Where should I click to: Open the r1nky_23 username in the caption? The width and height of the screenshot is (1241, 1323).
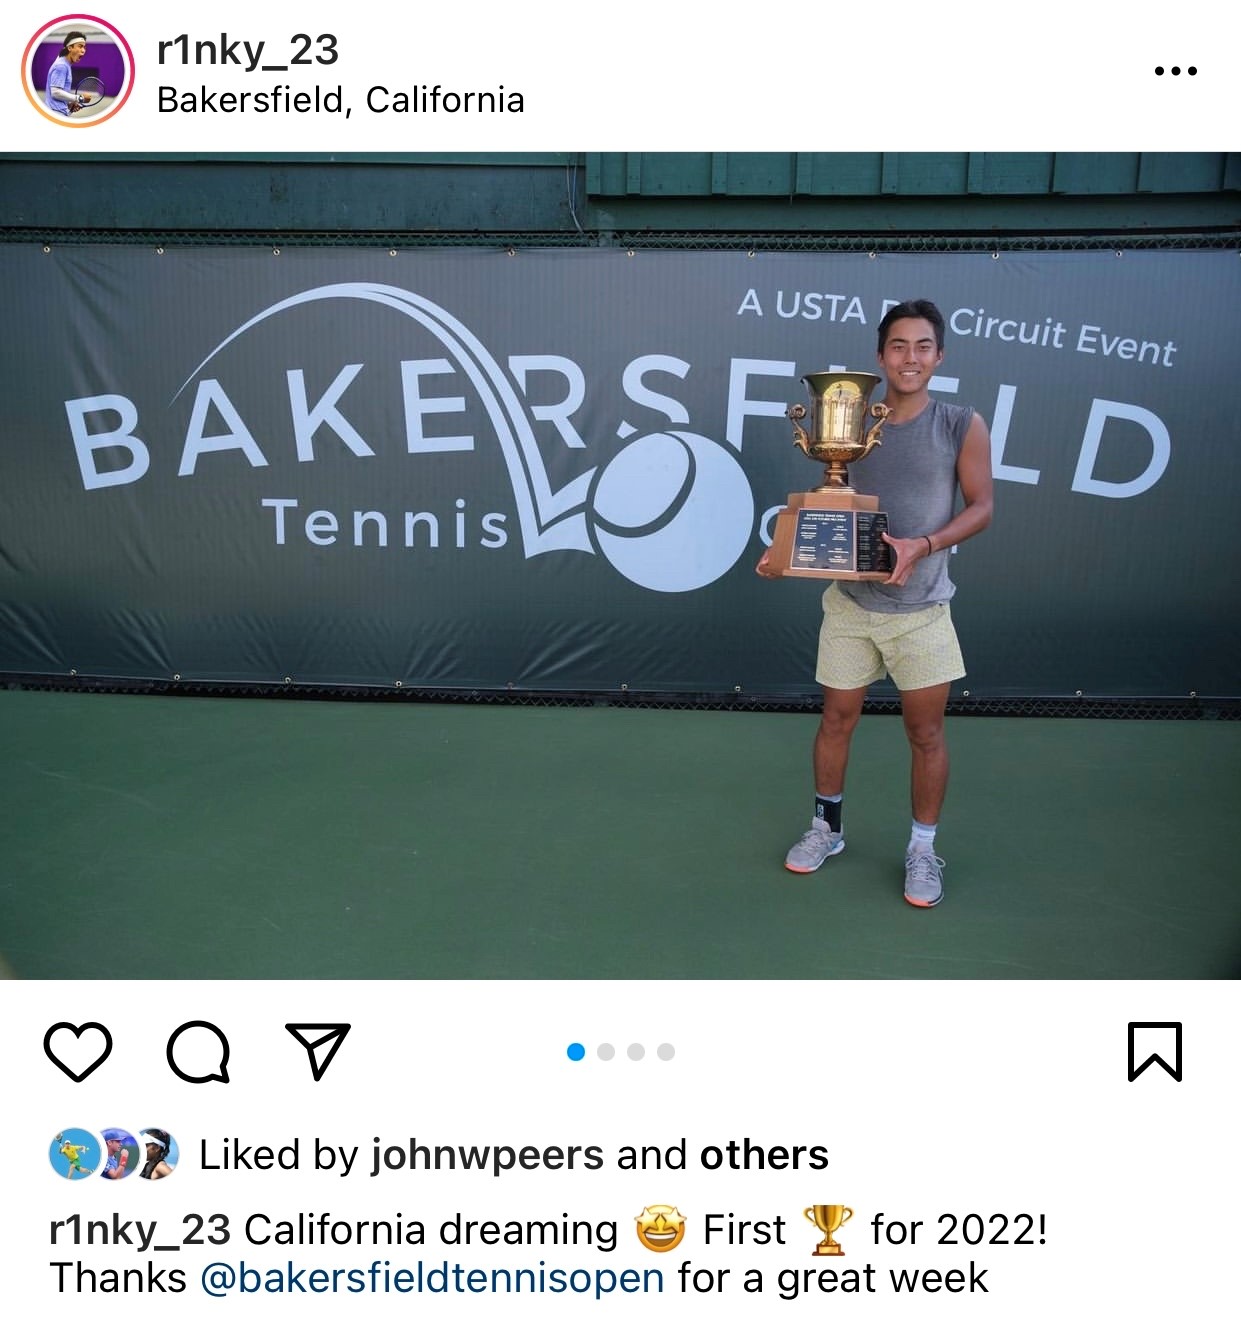click(140, 1230)
